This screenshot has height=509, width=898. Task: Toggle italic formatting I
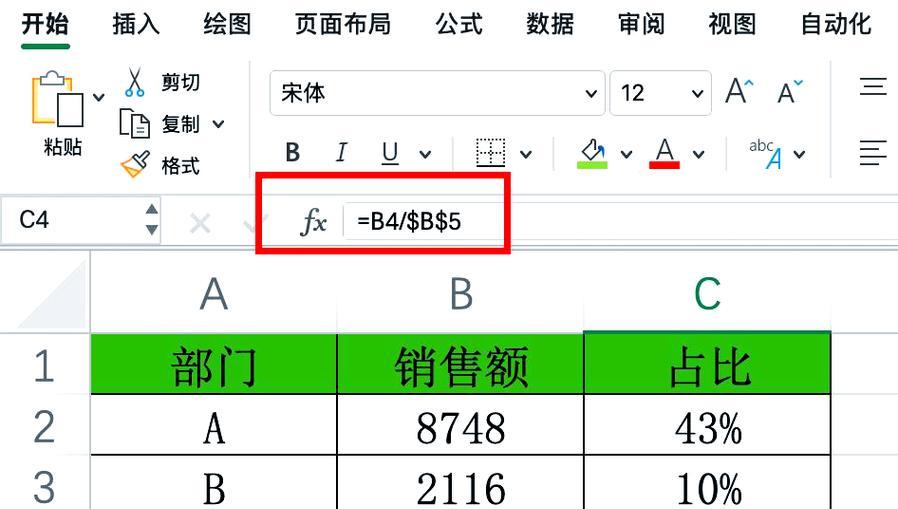tap(341, 153)
